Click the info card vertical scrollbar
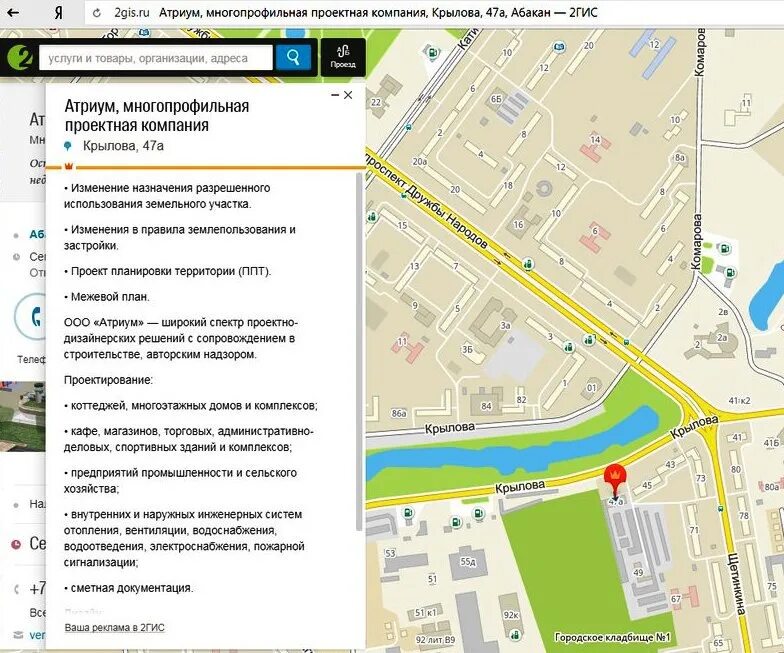 click(x=358, y=351)
